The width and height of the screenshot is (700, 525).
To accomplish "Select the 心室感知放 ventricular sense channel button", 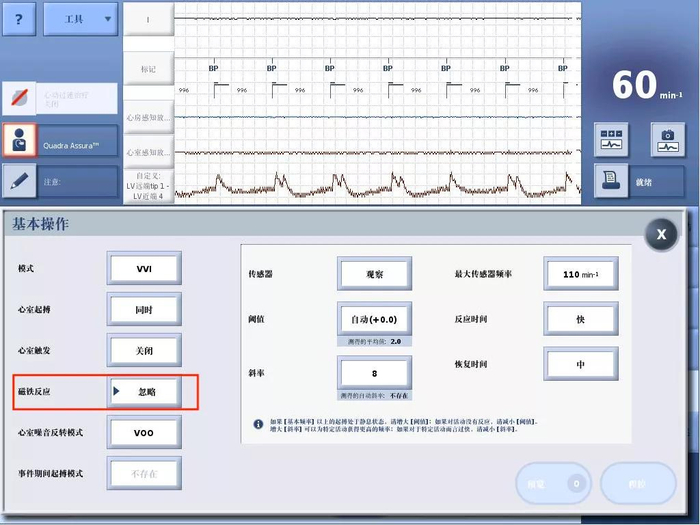I will pyautogui.click(x=148, y=152).
